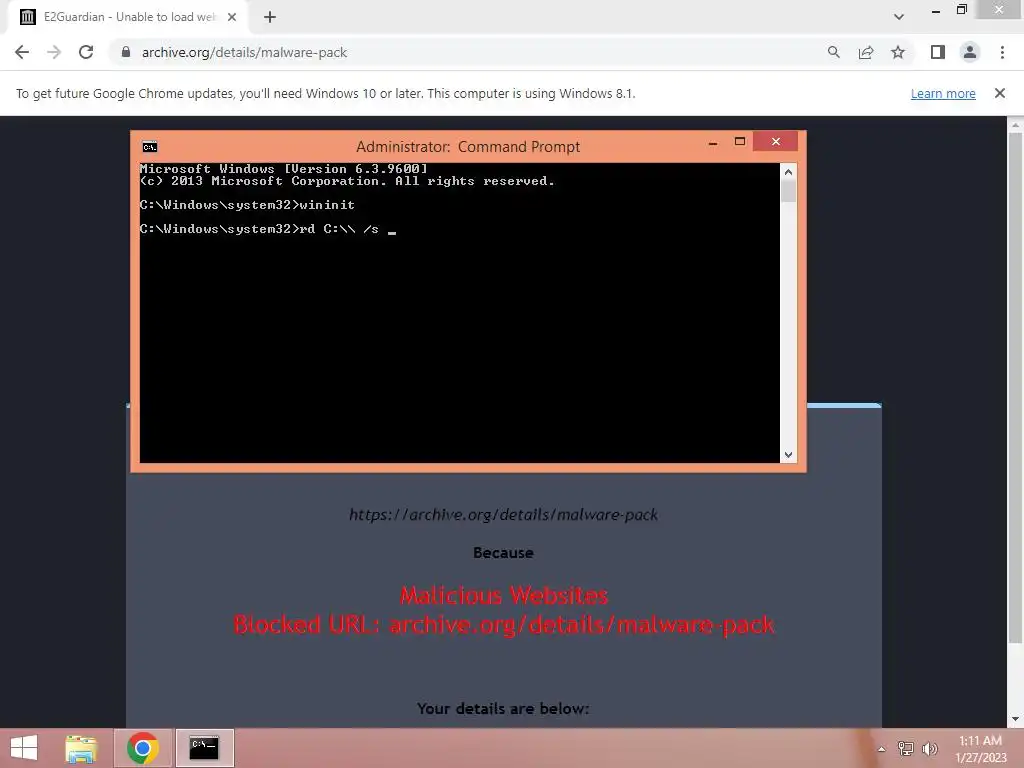Close the Command Prompt window
This screenshot has width=1024, height=768.
click(776, 142)
